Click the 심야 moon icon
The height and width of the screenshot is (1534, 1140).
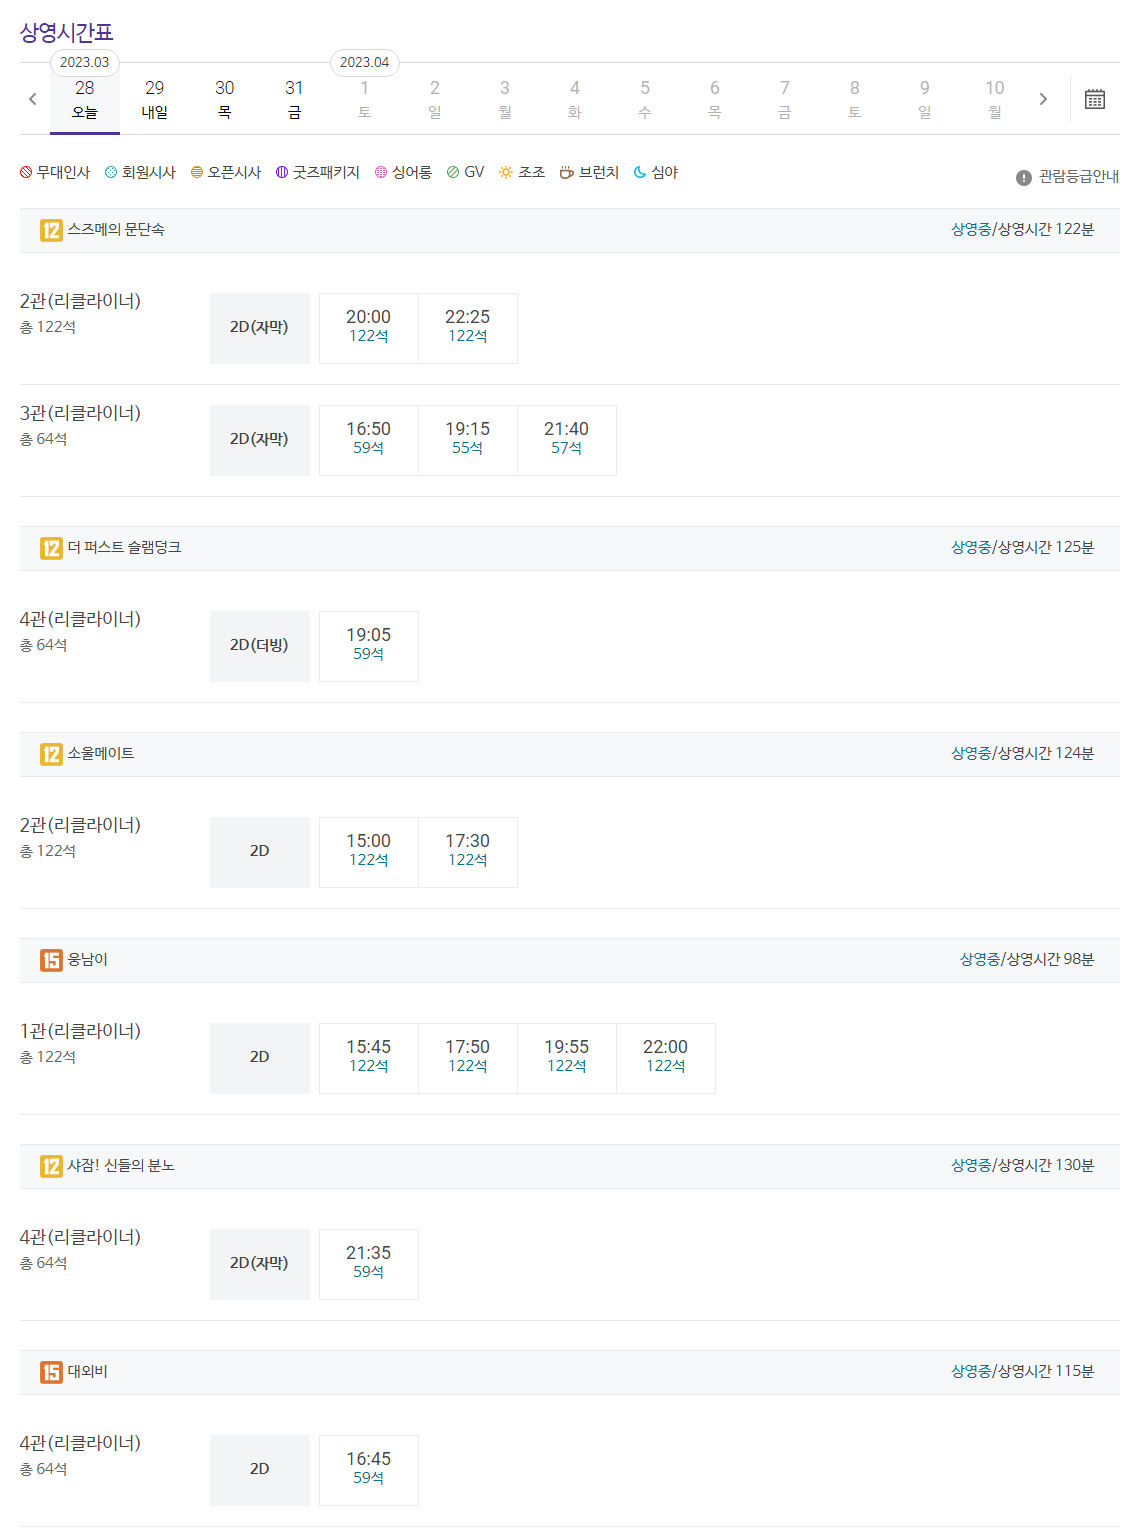tap(640, 172)
